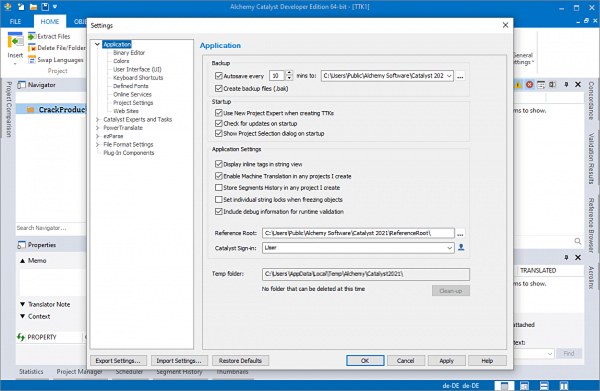Click the open folder icon in title bar
This screenshot has width=600, height=391.
pyautogui.click(x=33, y=7)
